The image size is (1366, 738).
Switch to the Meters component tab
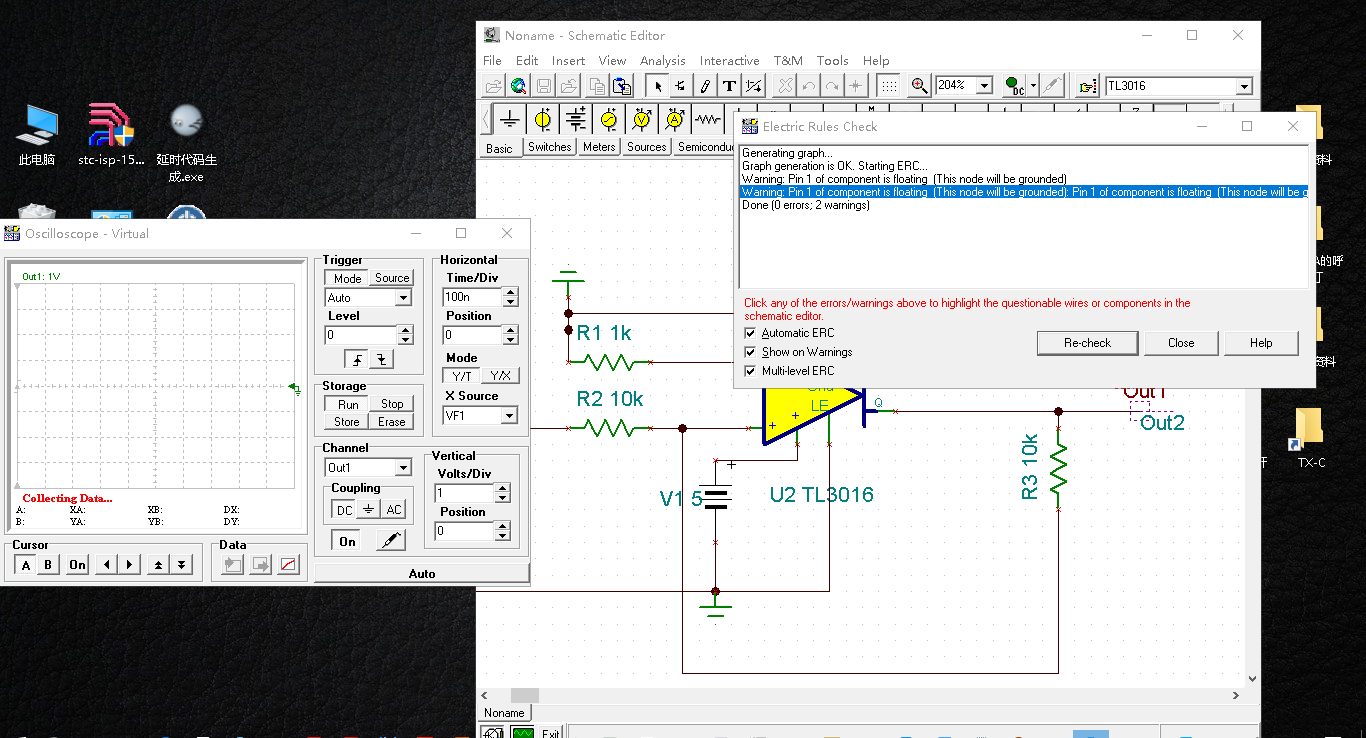[x=599, y=147]
